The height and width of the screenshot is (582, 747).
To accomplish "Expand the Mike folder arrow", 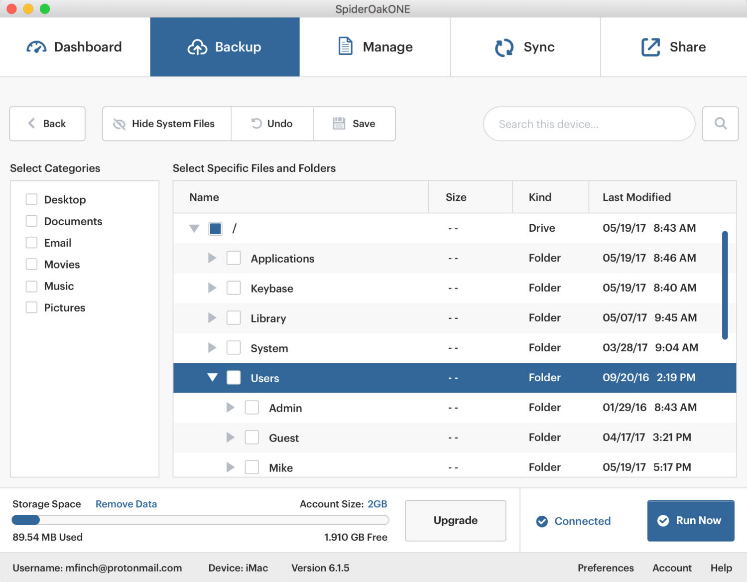I will point(230,467).
